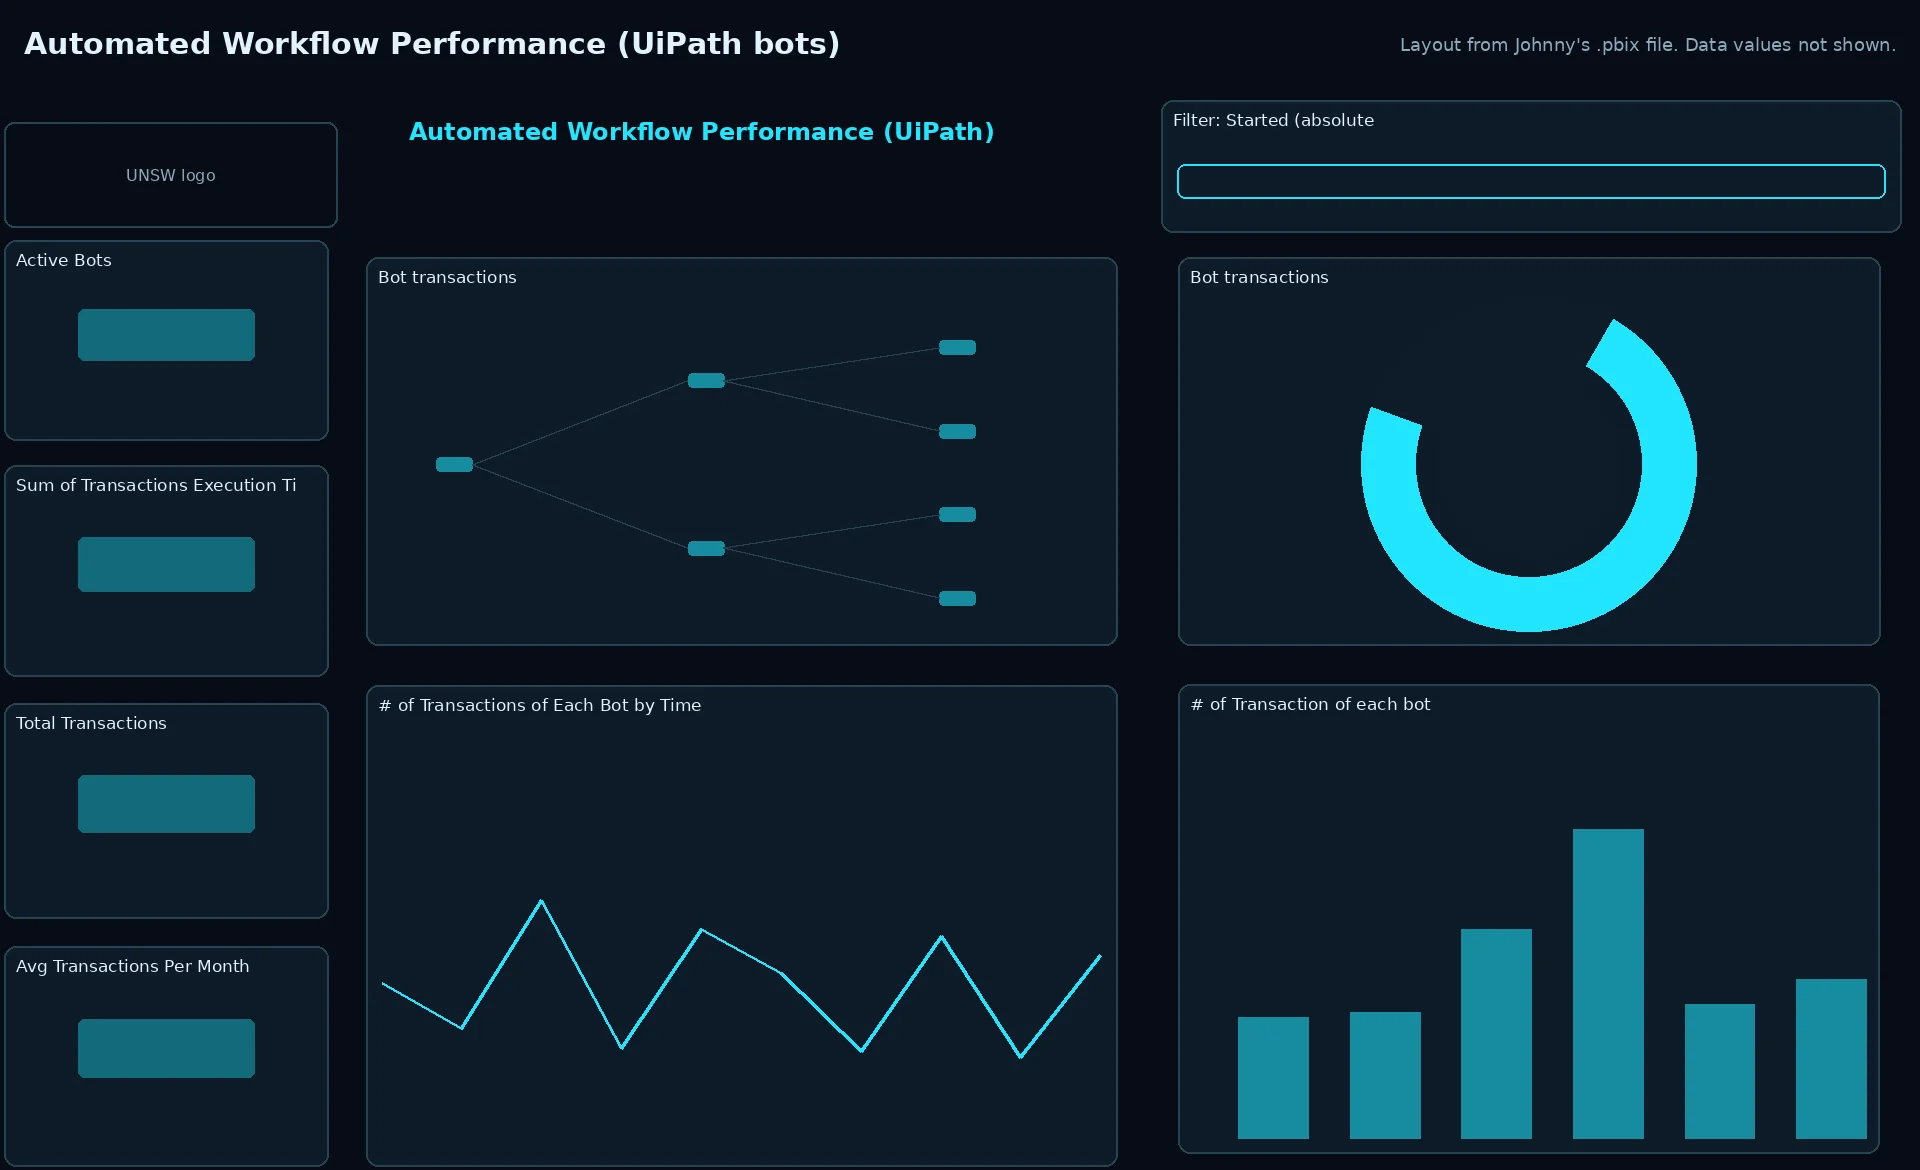Select the root node of decomposition tree
The height and width of the screenshot is (1170, 1920).
coord(454,464)
